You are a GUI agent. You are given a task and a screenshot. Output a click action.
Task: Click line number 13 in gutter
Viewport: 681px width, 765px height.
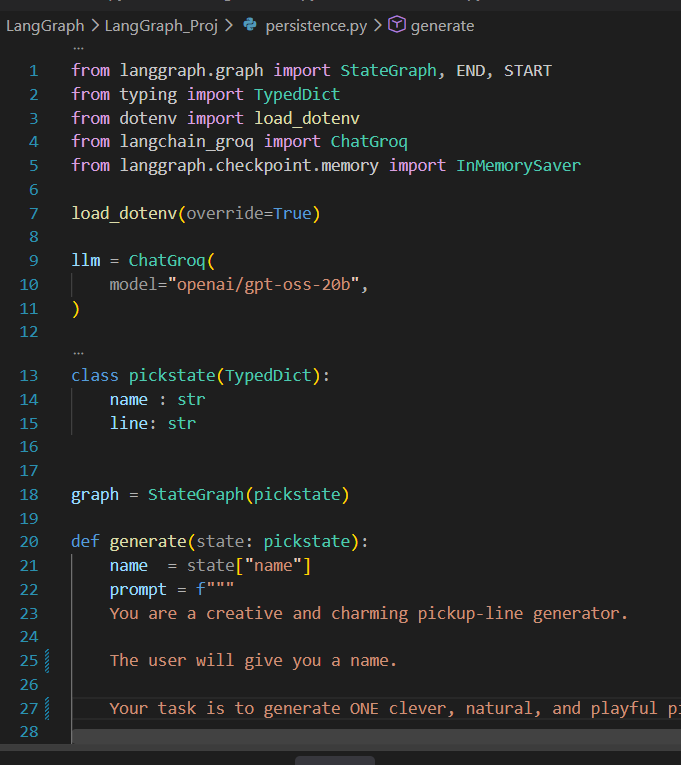click(x=29, y=376)
